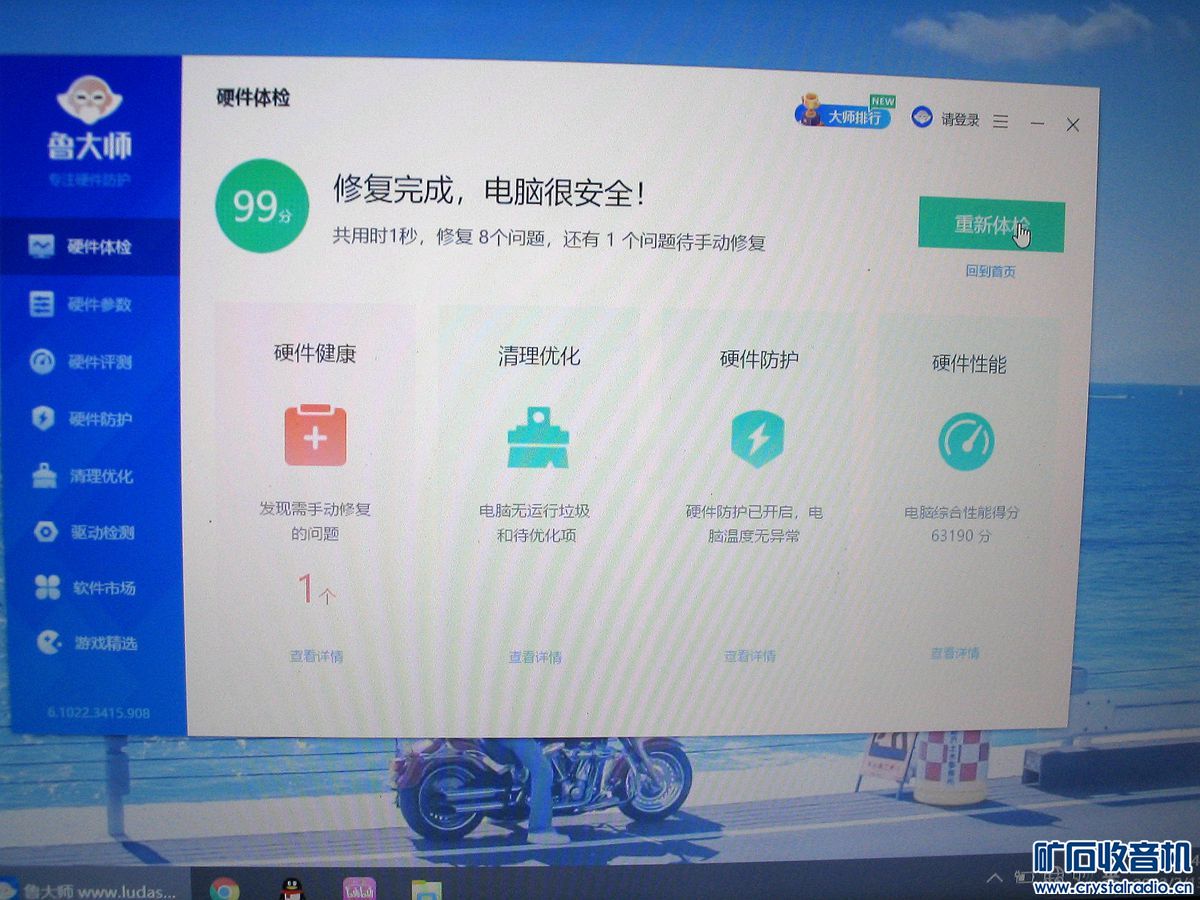Open QQ penguin from the taskbar
1200x900 pixels.
tap(291, 889)
